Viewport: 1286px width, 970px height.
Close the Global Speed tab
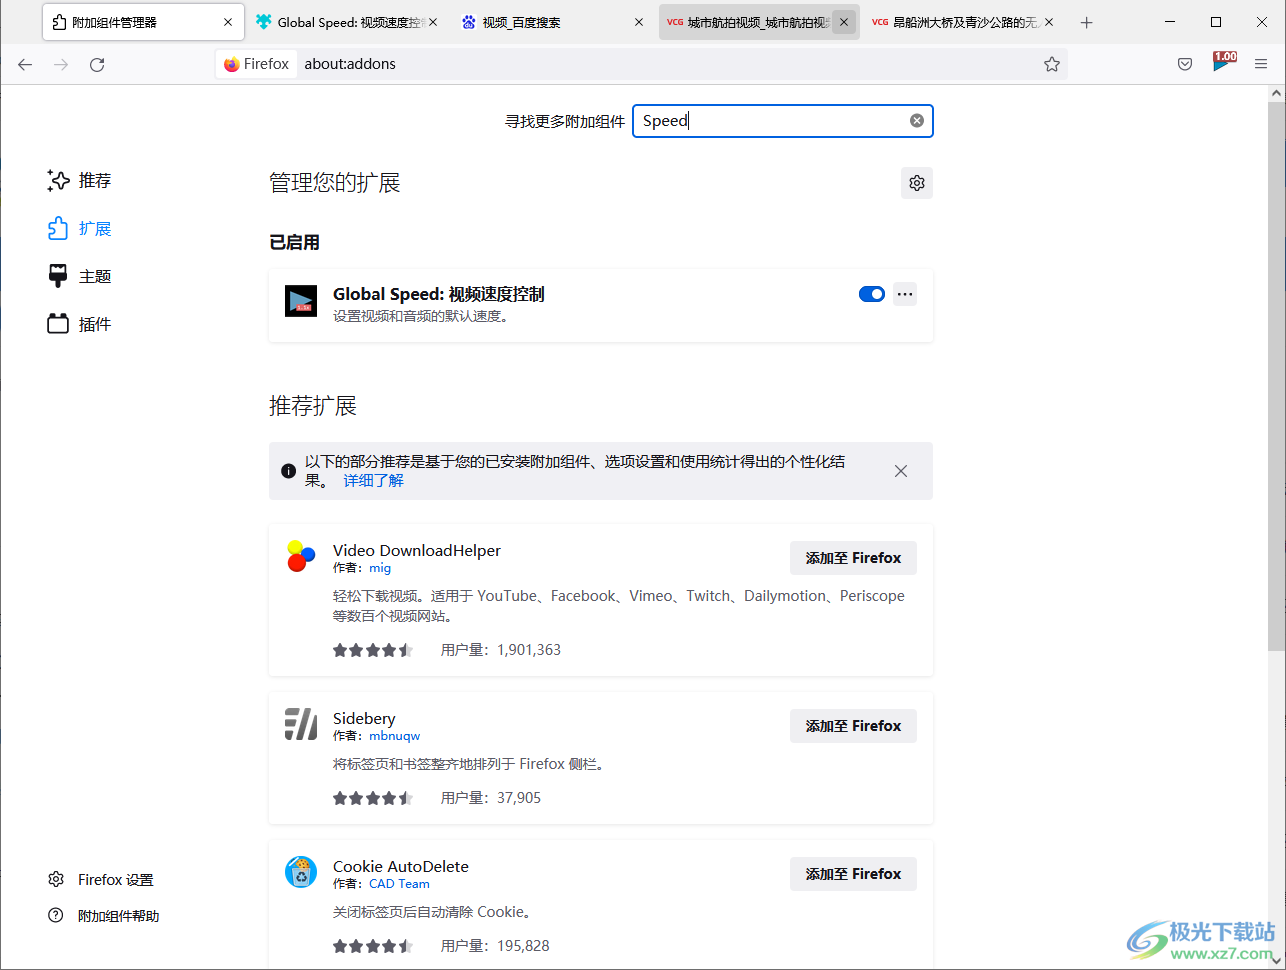[433, 22]
